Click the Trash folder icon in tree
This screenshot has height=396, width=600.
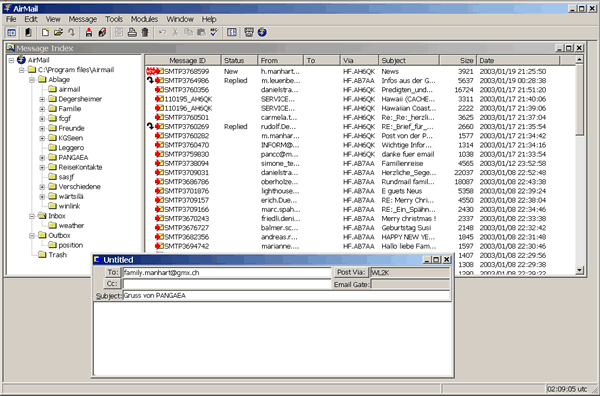(x=42, y=255)
